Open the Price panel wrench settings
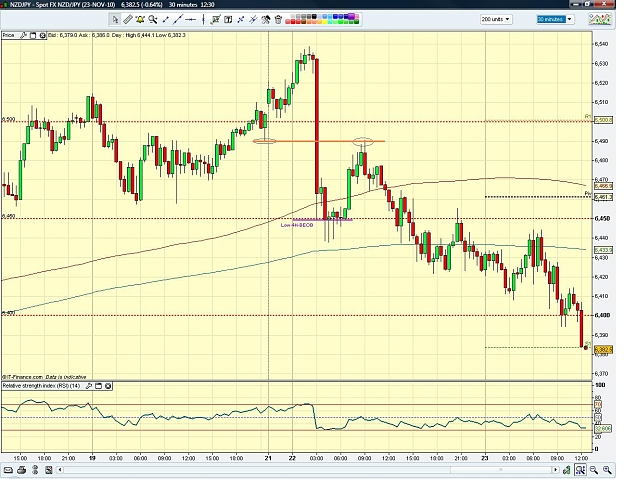625x479 pixels. point(24,35)
